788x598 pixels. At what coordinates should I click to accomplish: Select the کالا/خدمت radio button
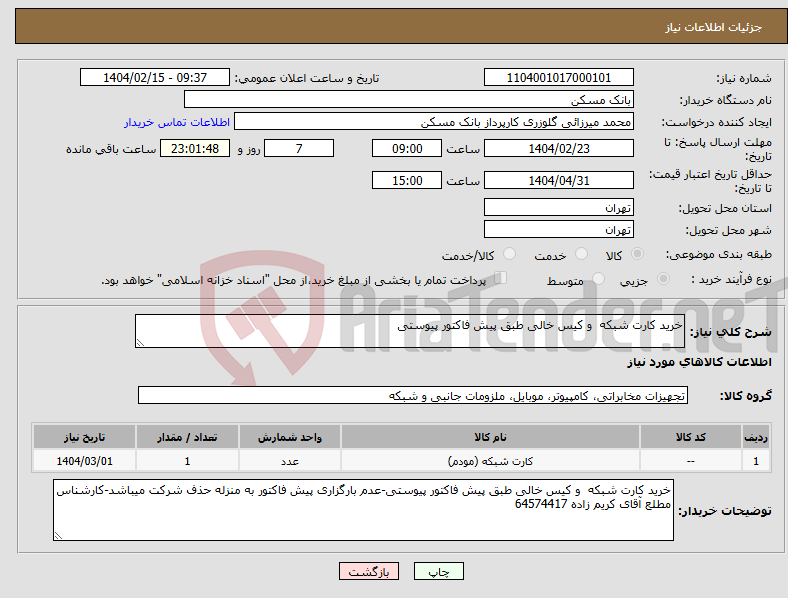point(509,254)
